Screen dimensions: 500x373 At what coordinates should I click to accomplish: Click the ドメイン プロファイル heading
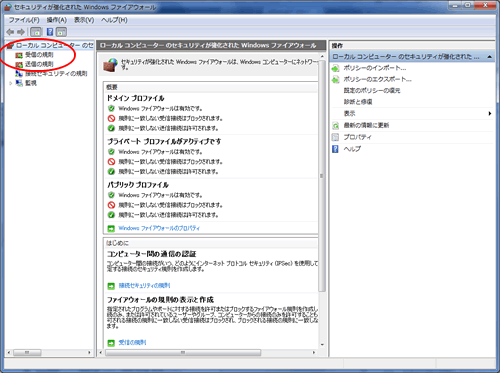pos(135,98)
